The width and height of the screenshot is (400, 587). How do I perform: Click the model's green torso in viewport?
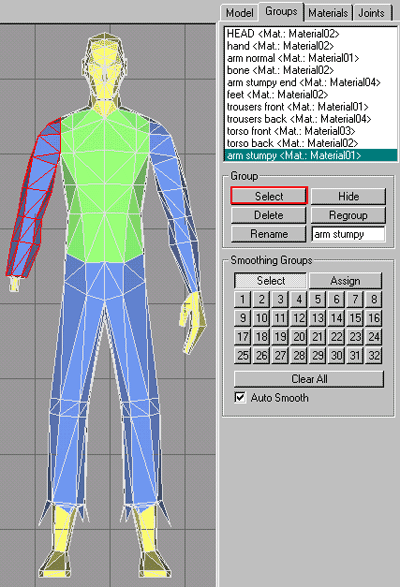point(105,187)
